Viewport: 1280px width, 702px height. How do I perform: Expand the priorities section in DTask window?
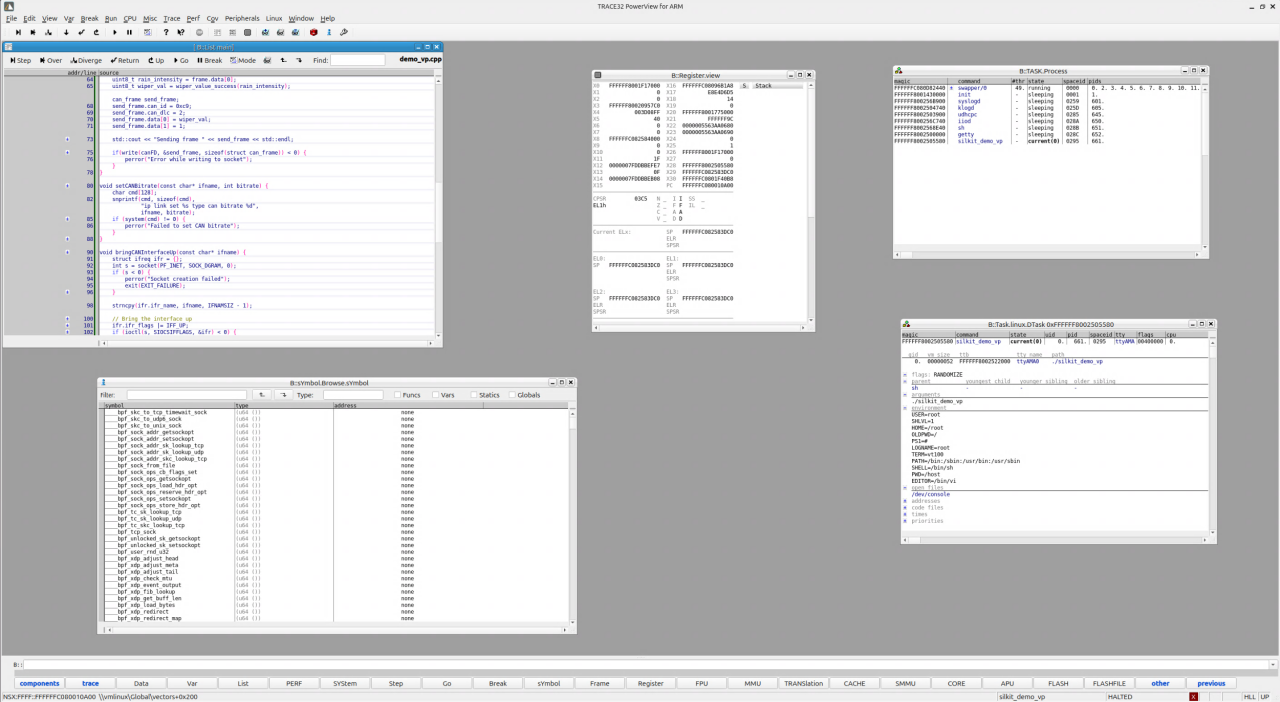click(905, 521)
